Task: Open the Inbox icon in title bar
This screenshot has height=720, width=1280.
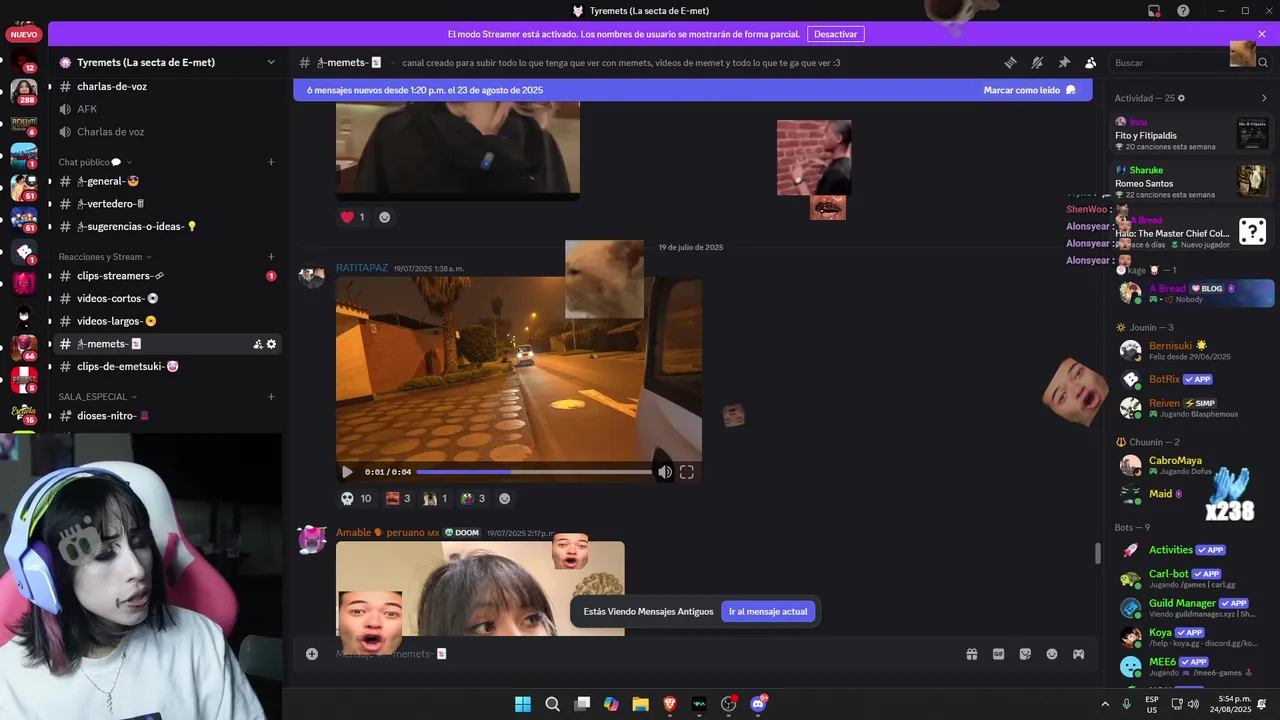Action: (x=1154, y=11)
